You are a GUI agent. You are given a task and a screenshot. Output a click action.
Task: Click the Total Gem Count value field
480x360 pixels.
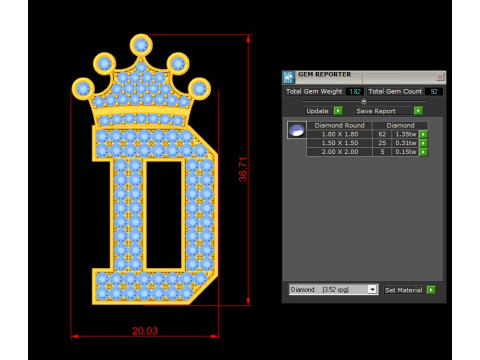click(434, 91)
